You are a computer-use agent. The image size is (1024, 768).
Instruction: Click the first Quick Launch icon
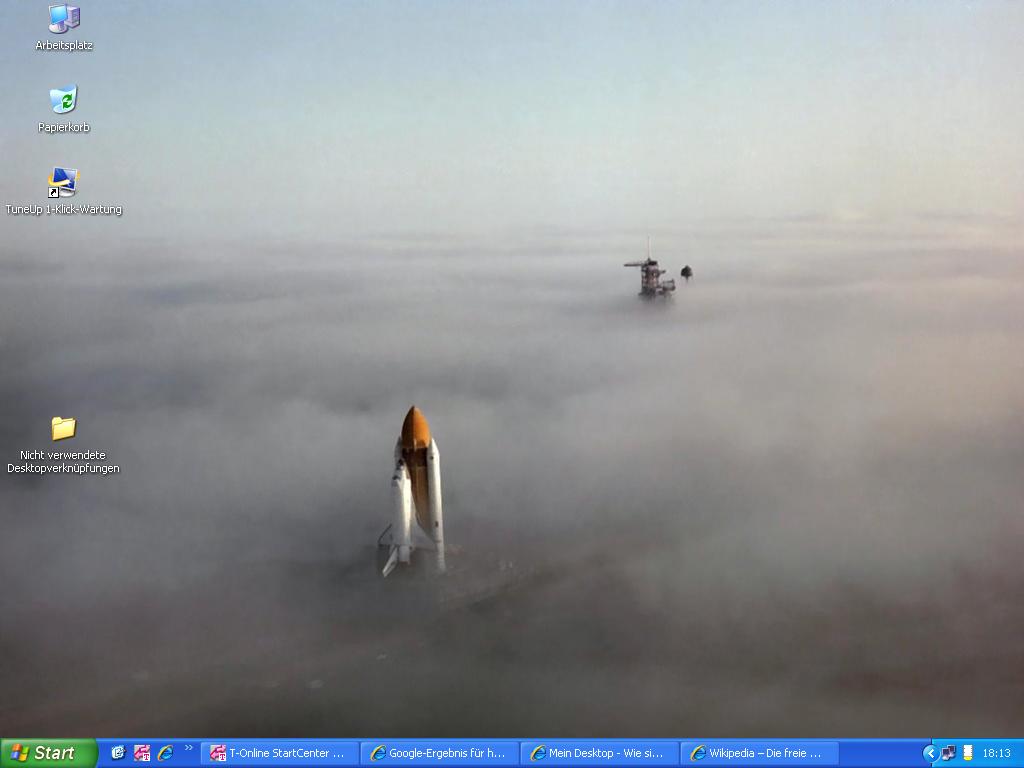pyautogui.click(x=118, y=753)
